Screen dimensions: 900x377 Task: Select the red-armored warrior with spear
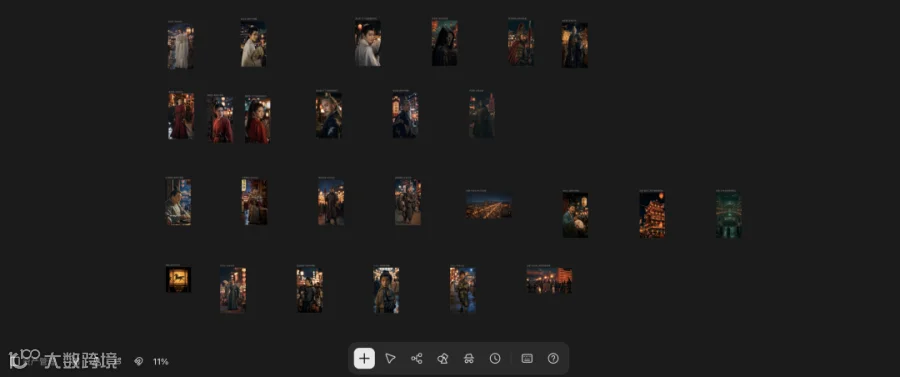coord(521,42)
